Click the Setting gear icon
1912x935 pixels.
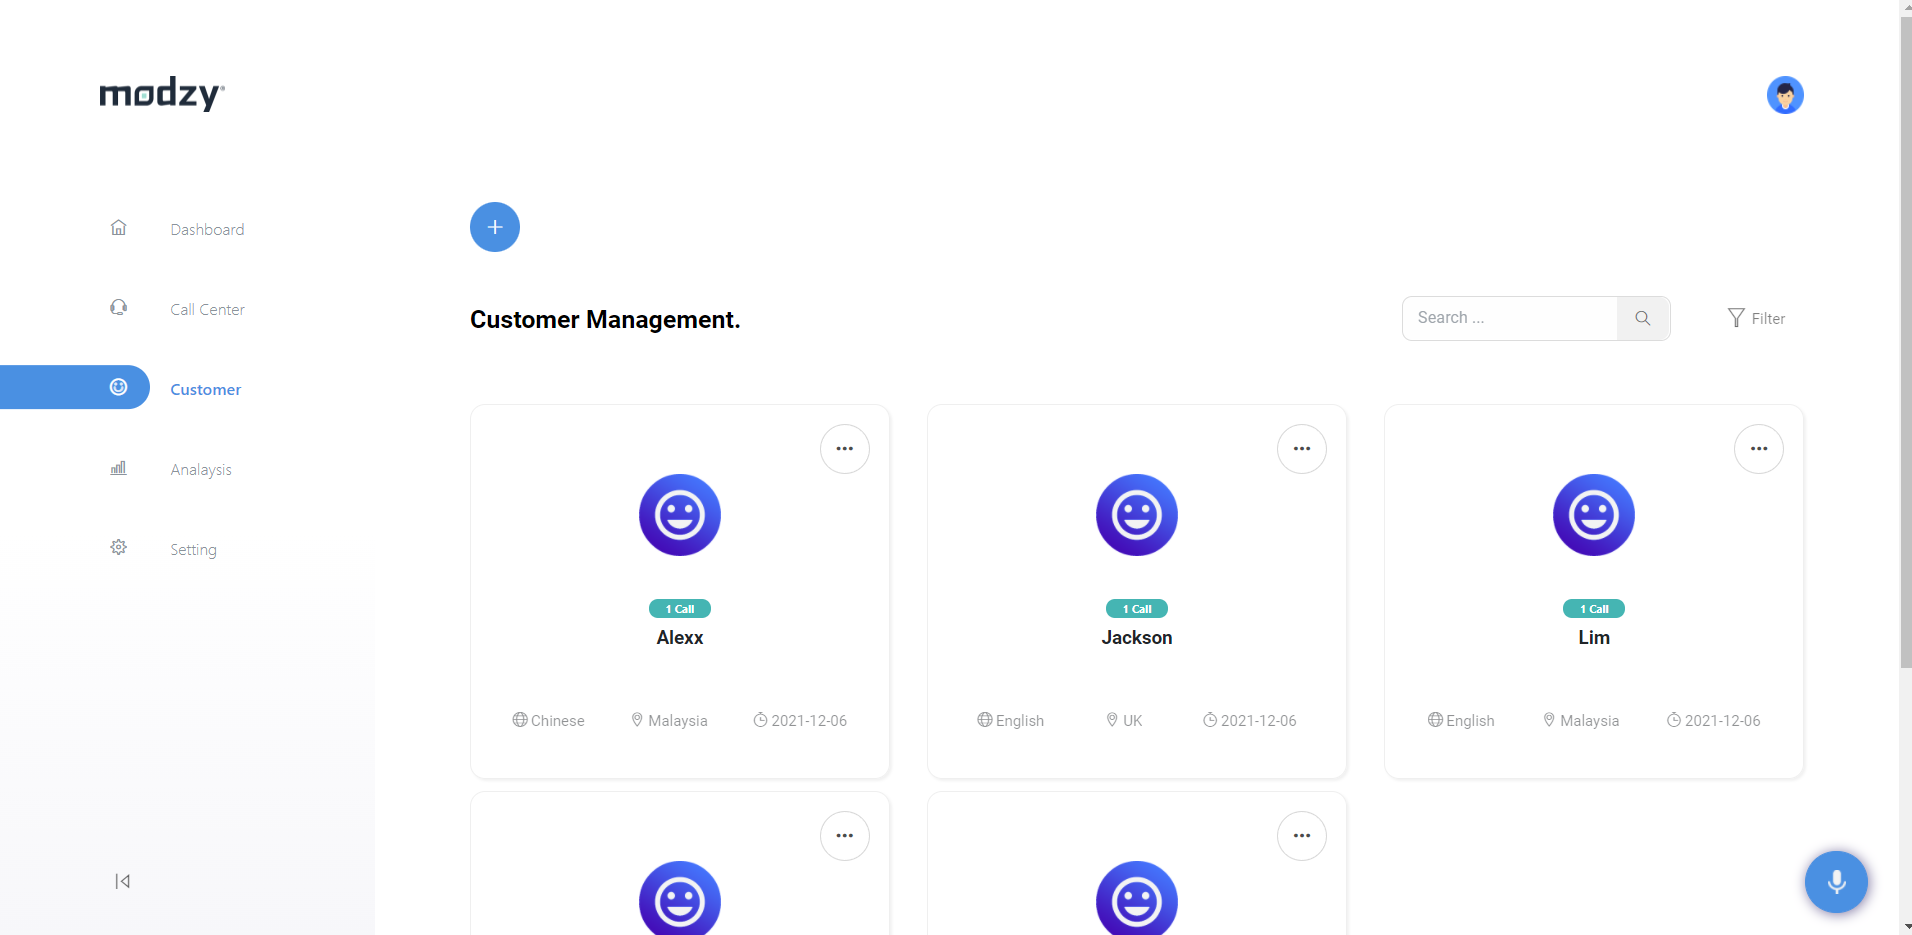pyautogui.click(x=118, y=548)
